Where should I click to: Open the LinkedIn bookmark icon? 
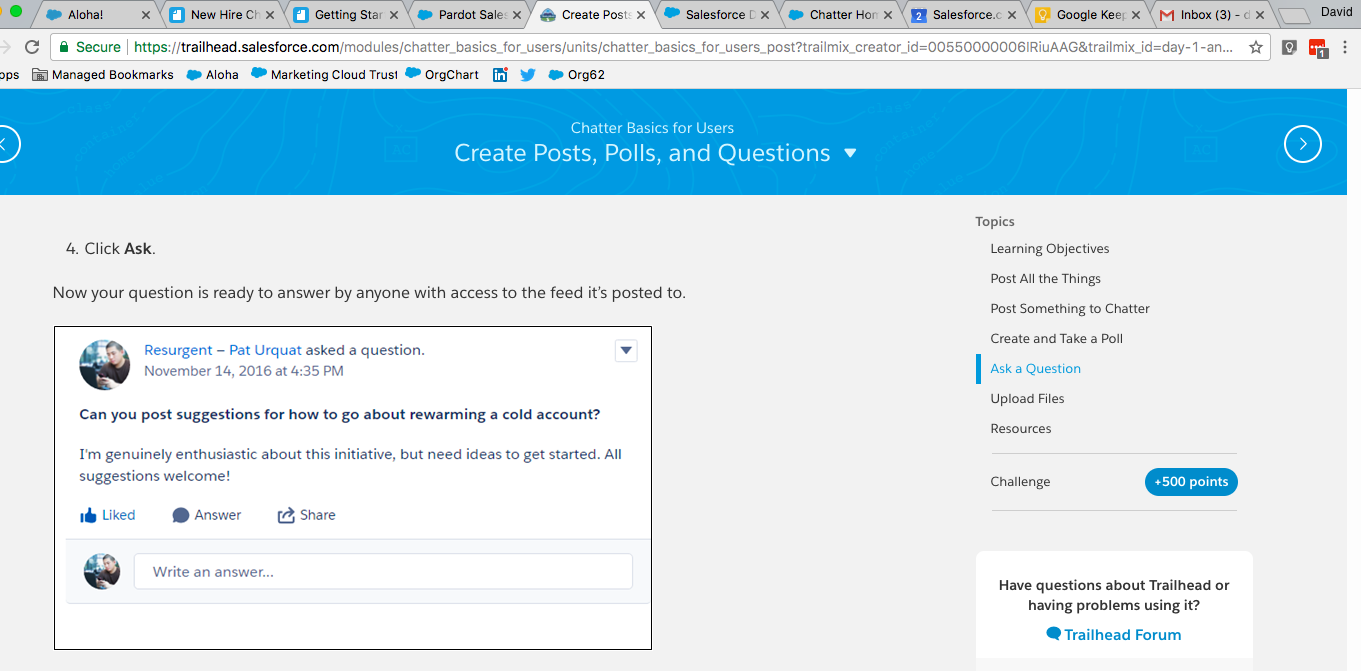[500, 75]
